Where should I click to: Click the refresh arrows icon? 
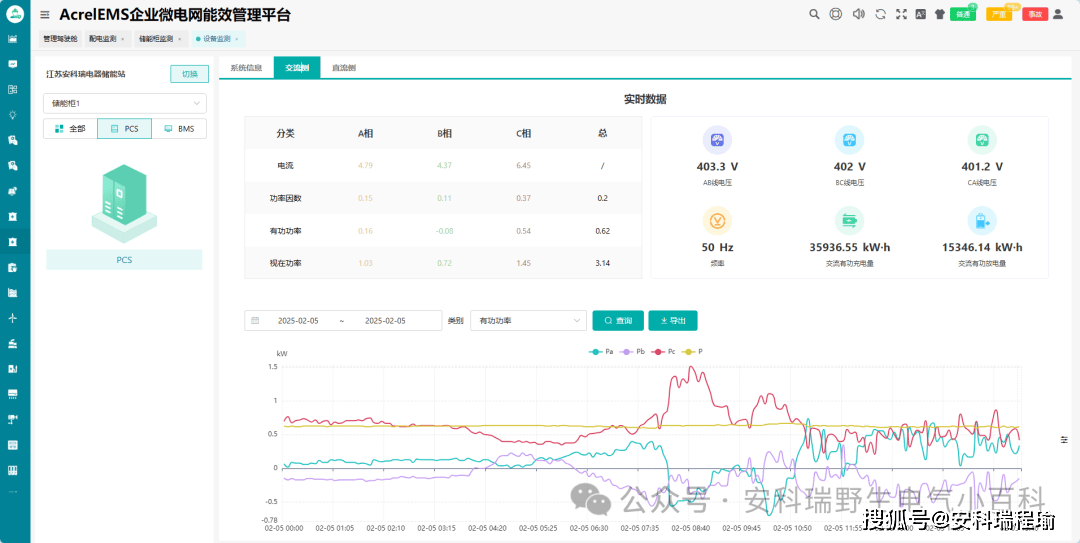[x=880, y=14]
